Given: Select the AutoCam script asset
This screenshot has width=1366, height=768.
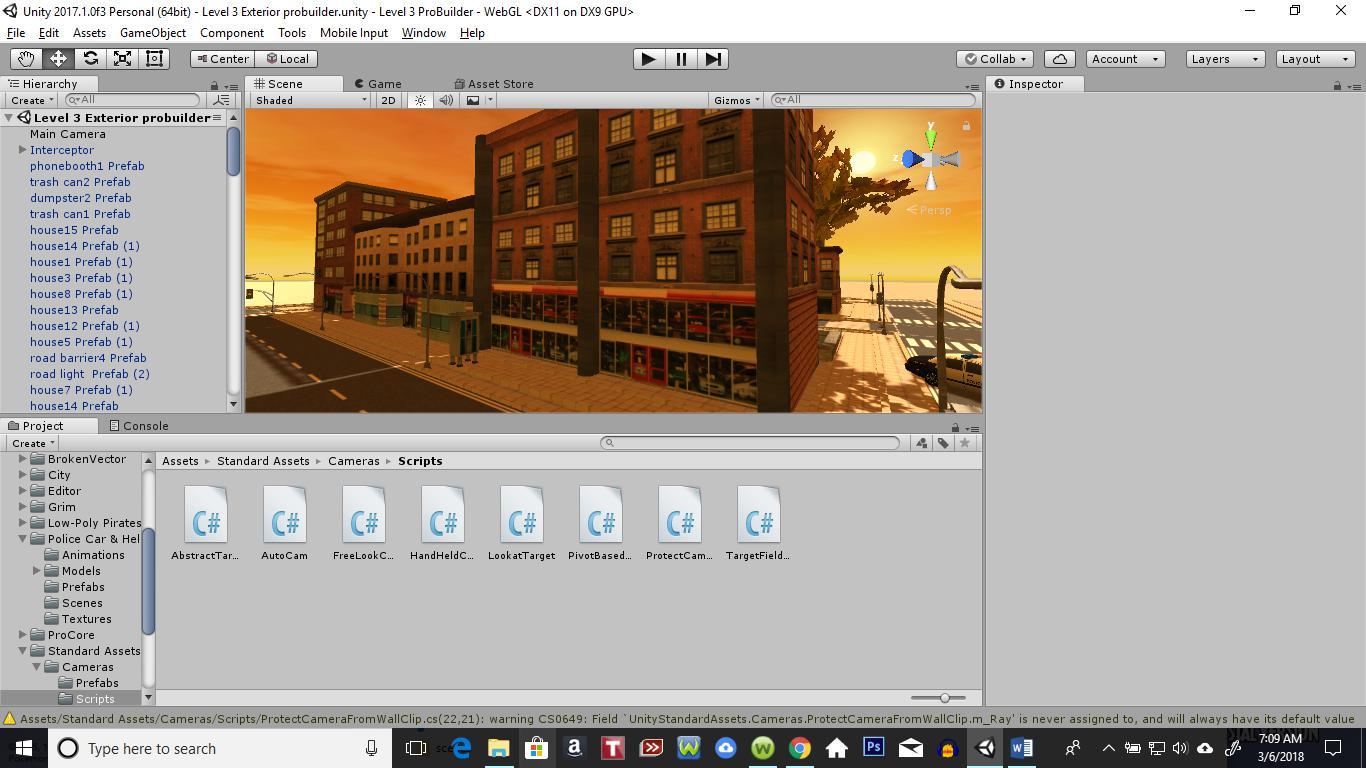Looking at the screenshot, I should (284, 523).
